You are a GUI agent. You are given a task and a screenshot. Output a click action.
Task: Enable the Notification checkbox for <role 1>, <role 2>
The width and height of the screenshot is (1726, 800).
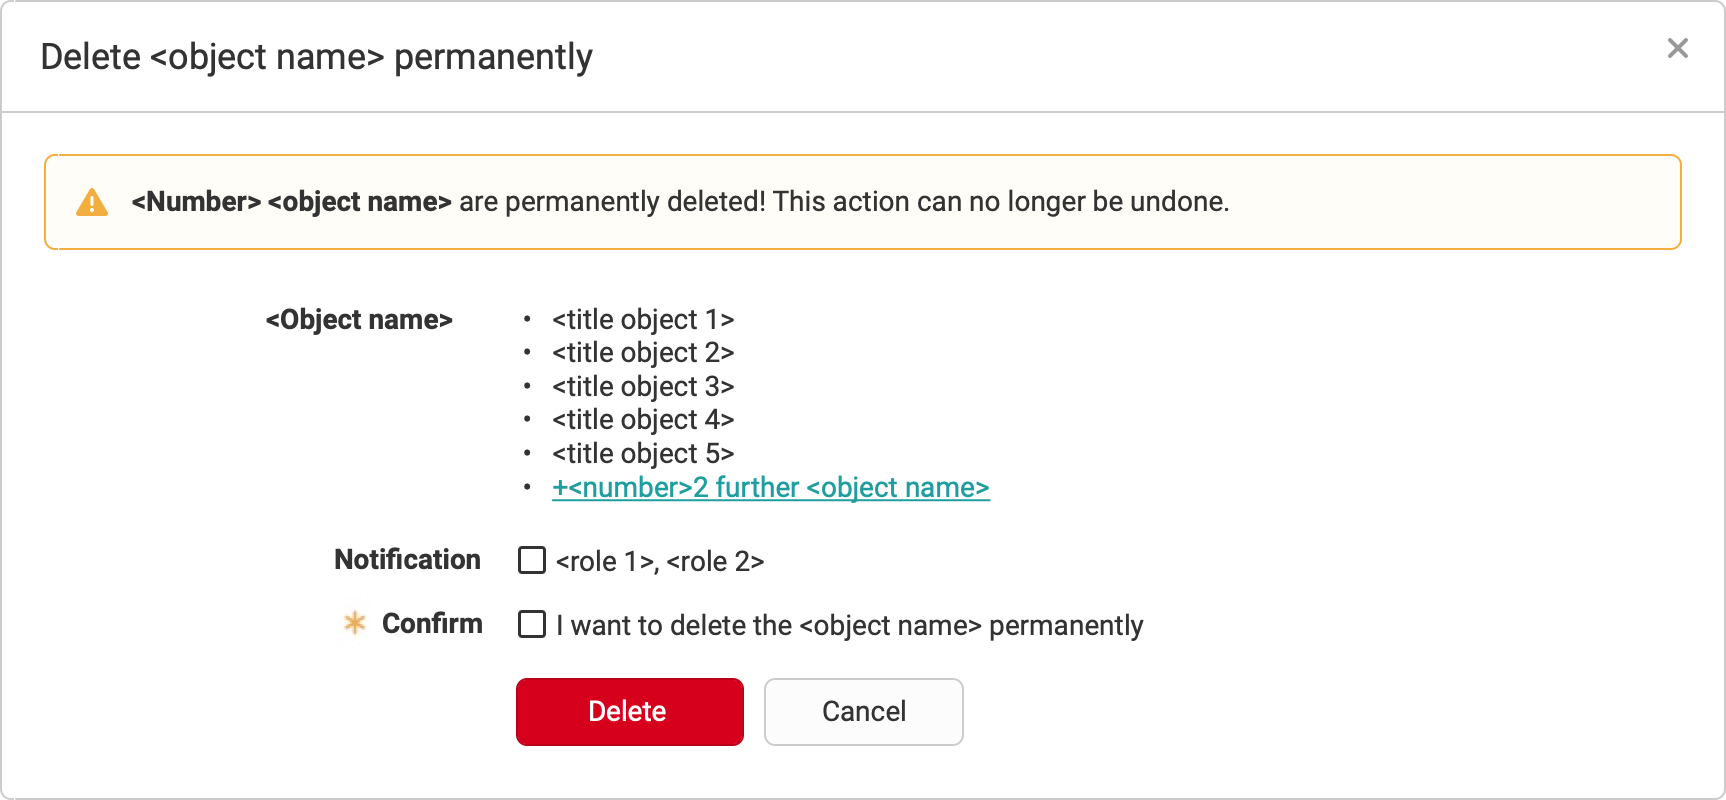click(x=531, y=561)
